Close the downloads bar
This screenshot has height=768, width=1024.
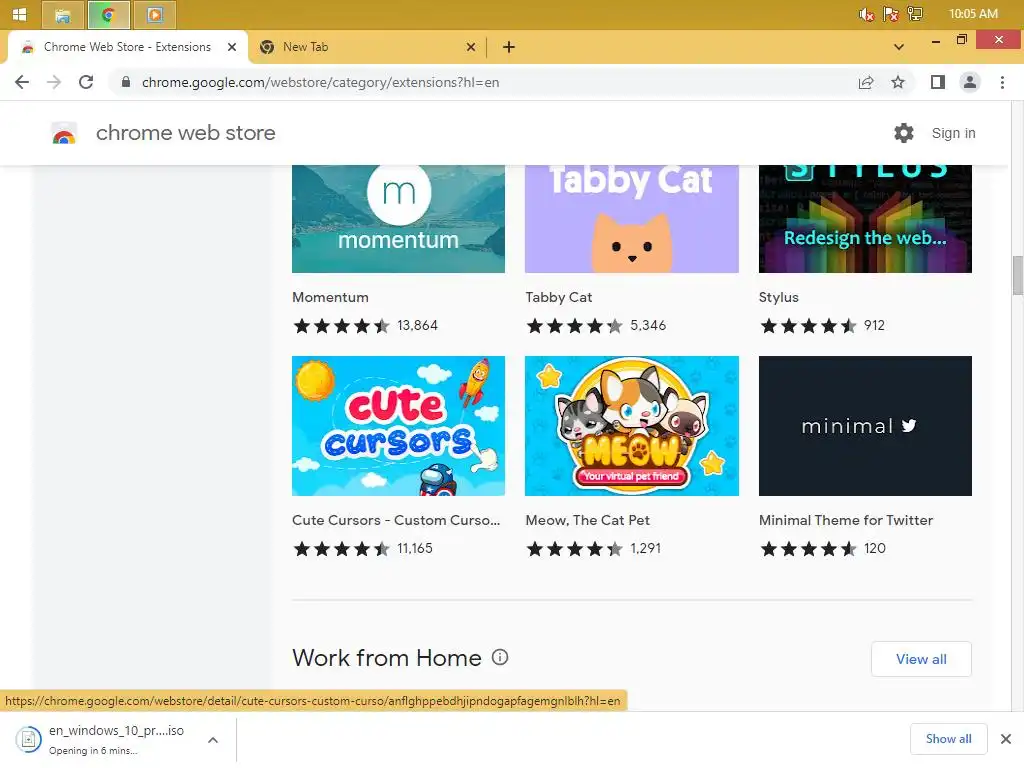click(x=1006, y=739)
